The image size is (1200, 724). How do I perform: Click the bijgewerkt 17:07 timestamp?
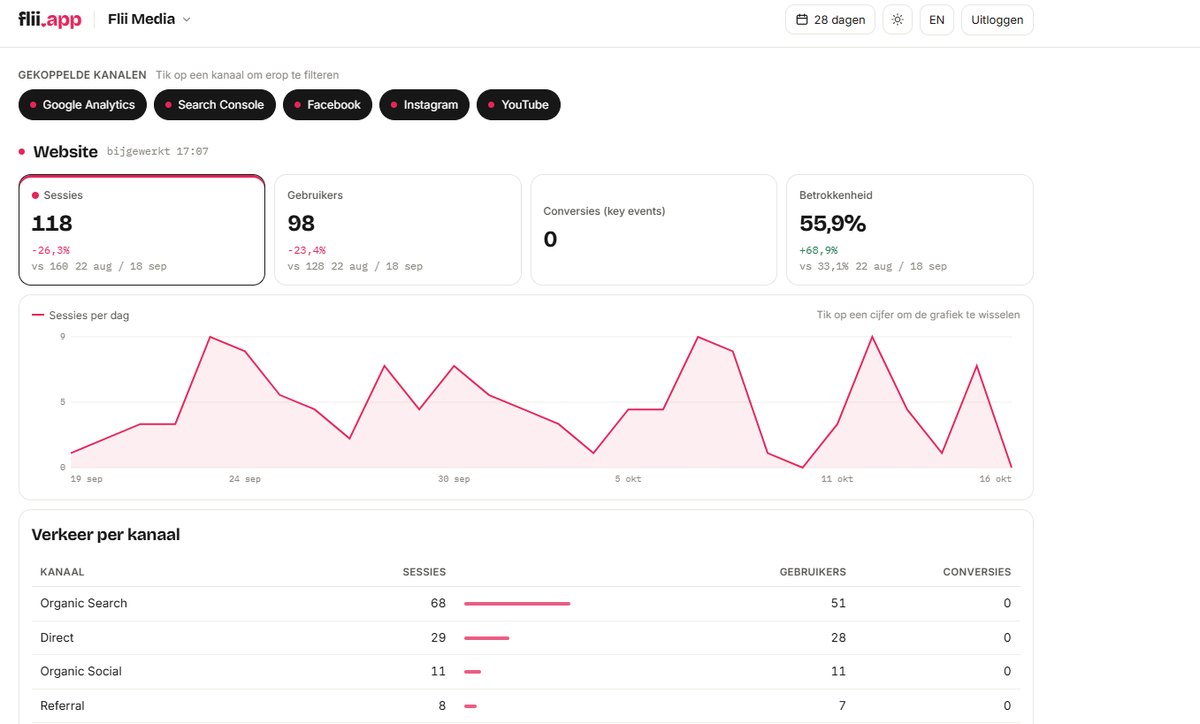158,152
